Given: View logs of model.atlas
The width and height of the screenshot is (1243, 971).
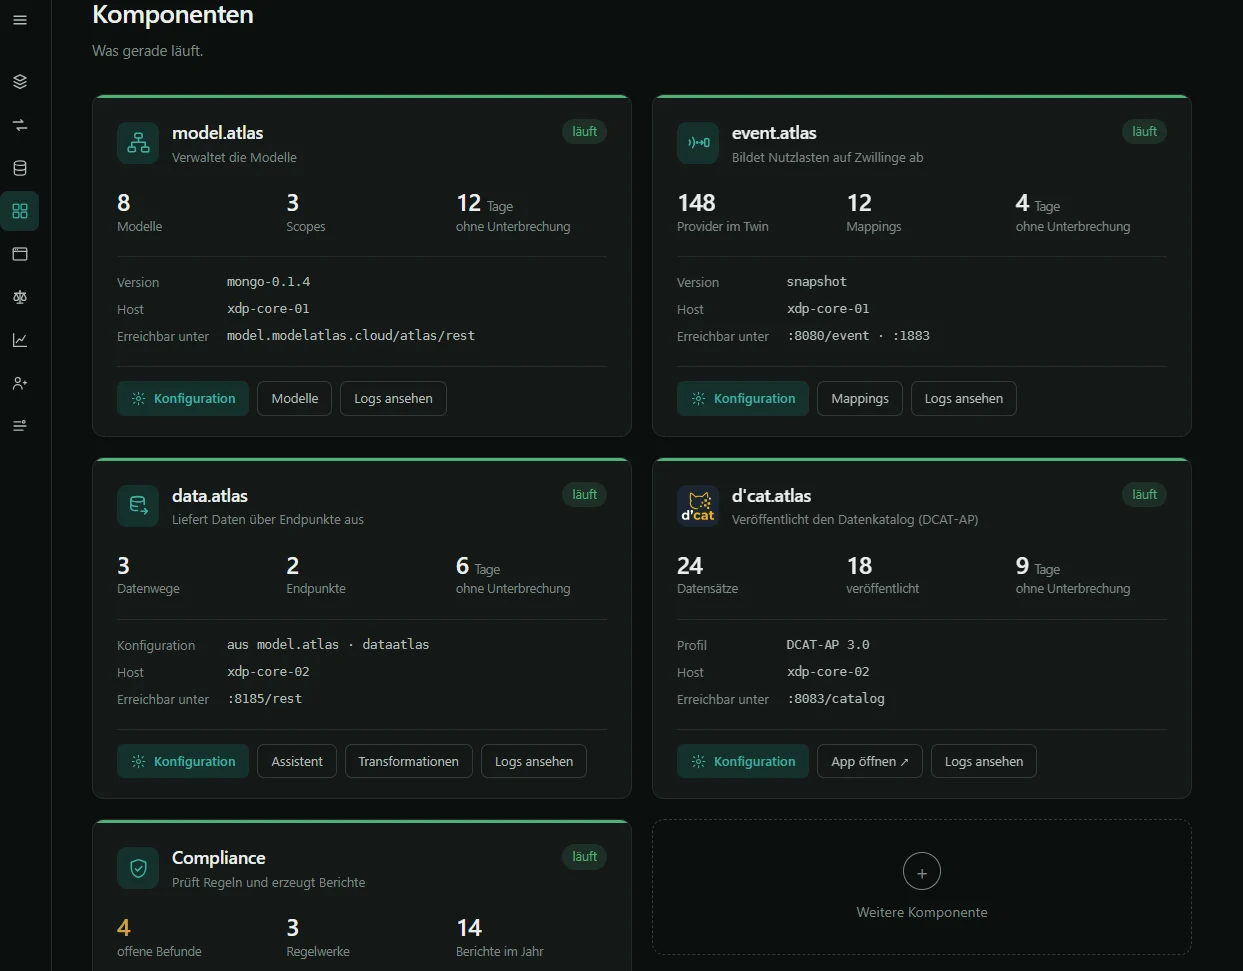Looking at the screenshot, I should point(393,398).
